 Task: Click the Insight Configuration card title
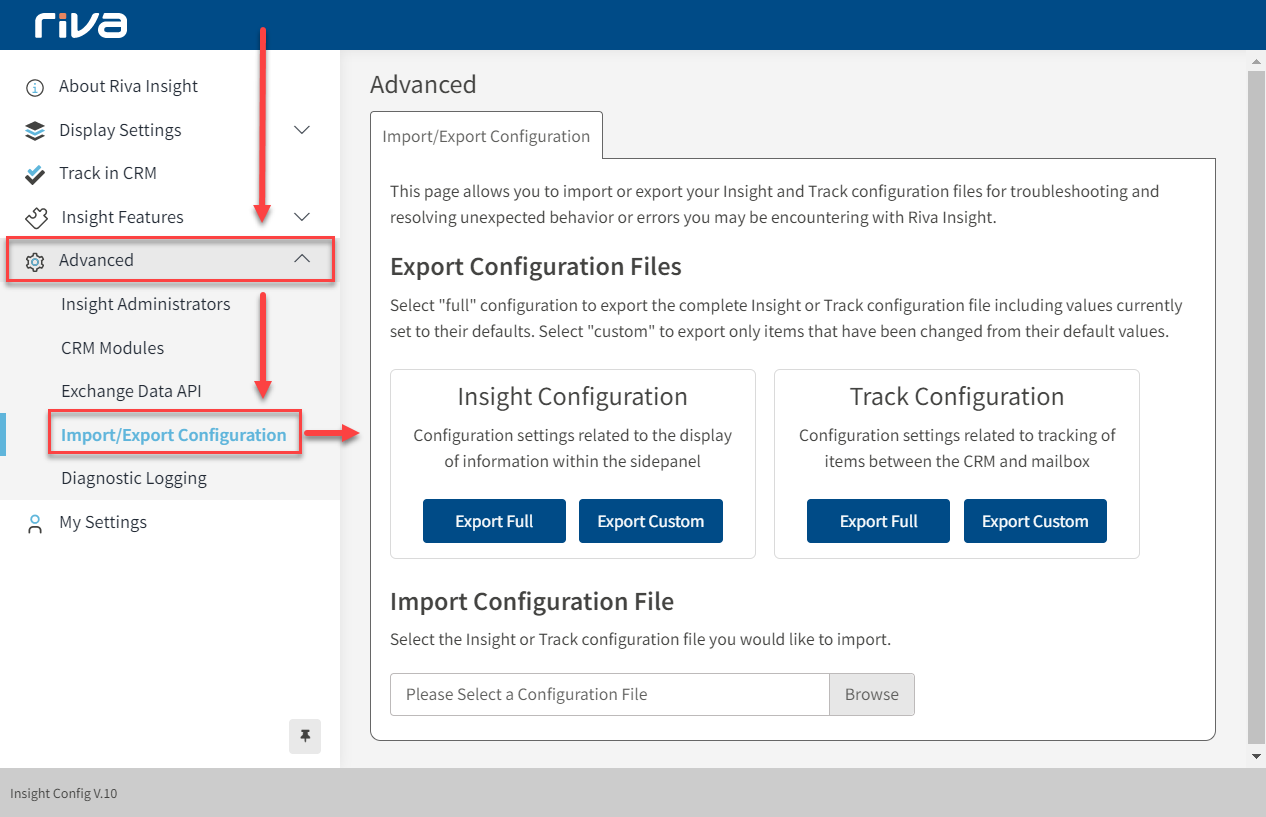pyautogui.click(x=573, y=396)
